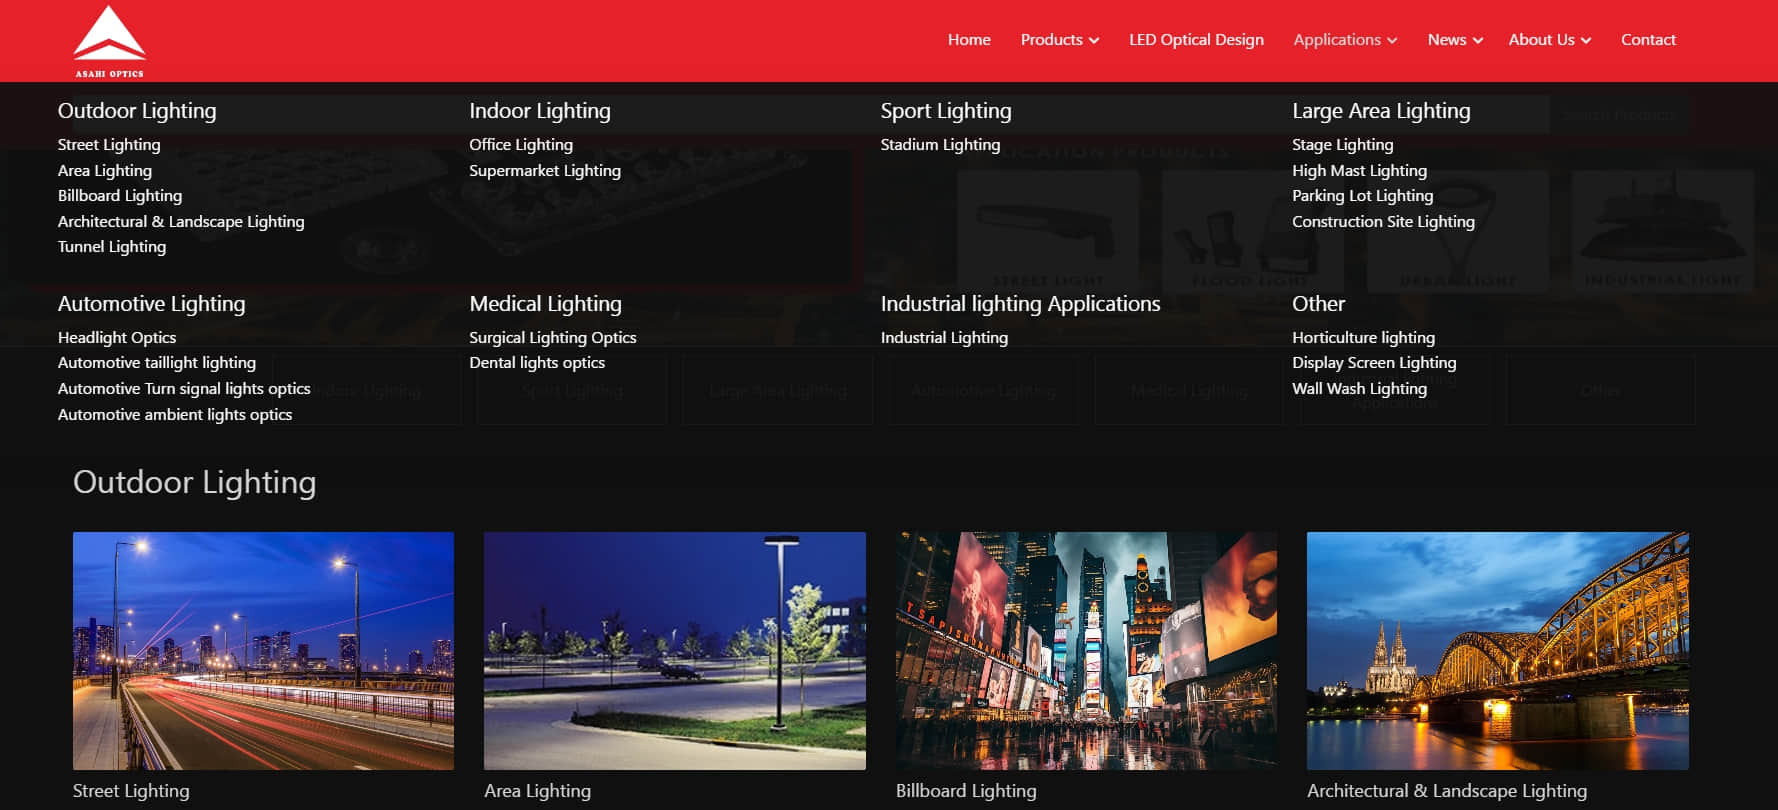Viewport: 1778px width, 810px height.
Task: Open Area Lighting in mega menu
Action: click(105, 171)
